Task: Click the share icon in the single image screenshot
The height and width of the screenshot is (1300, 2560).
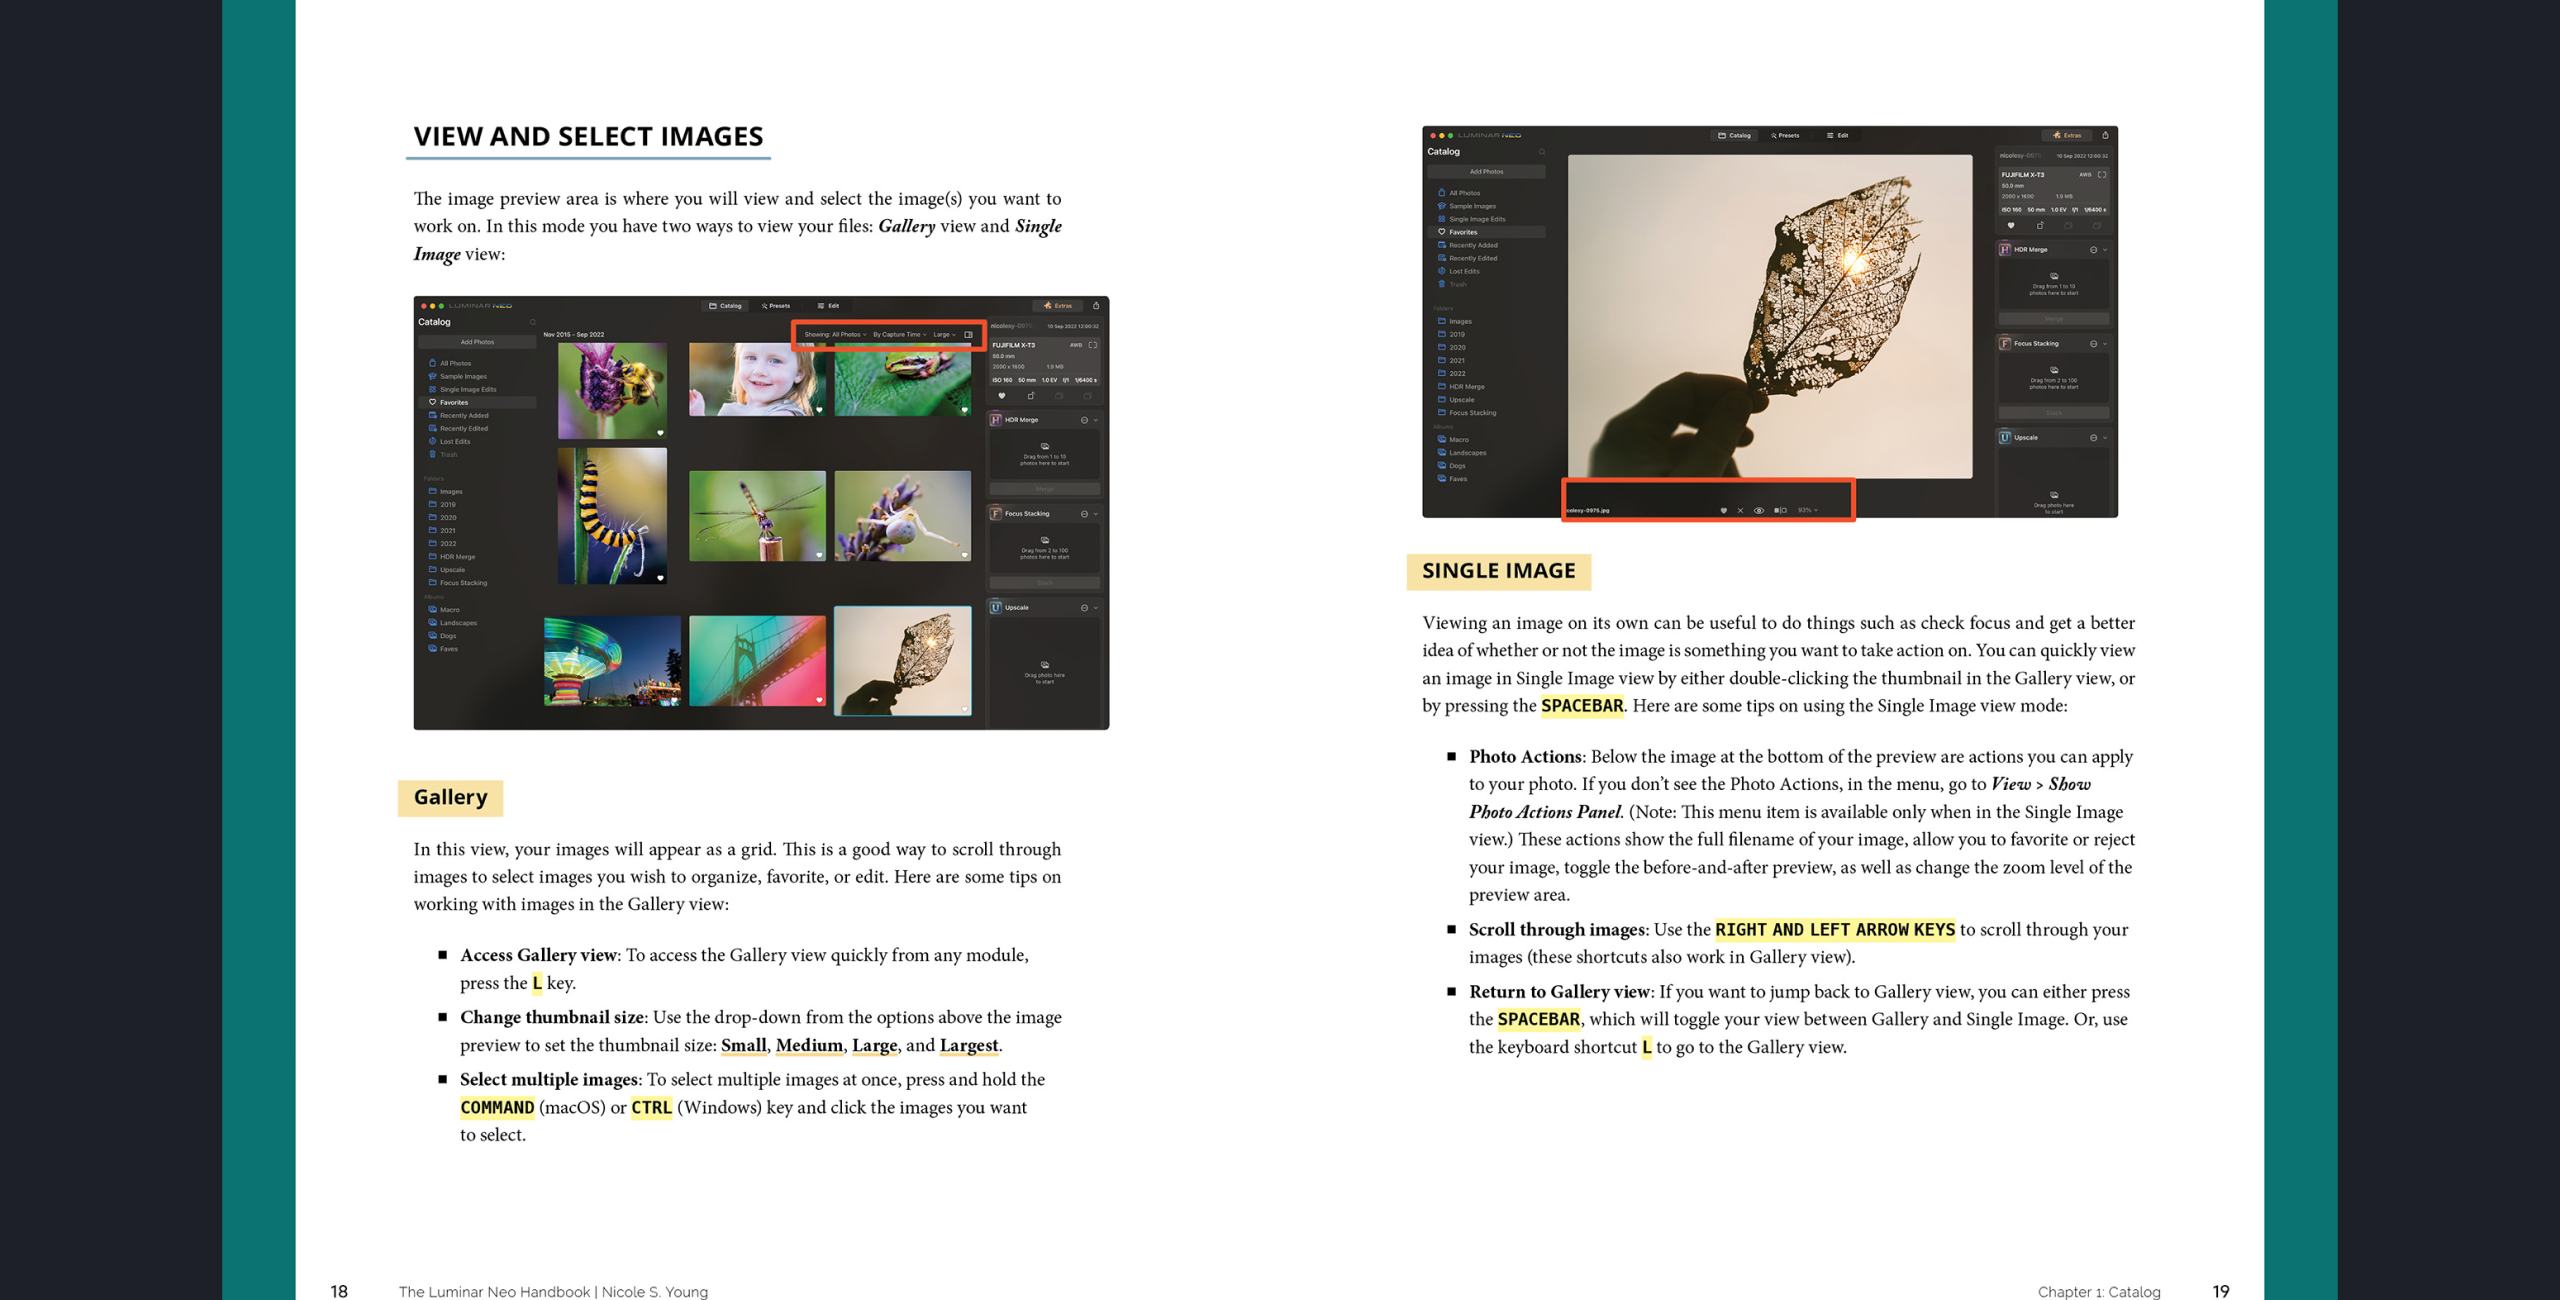Action: pyautogui.click(x=2105, y=135)
